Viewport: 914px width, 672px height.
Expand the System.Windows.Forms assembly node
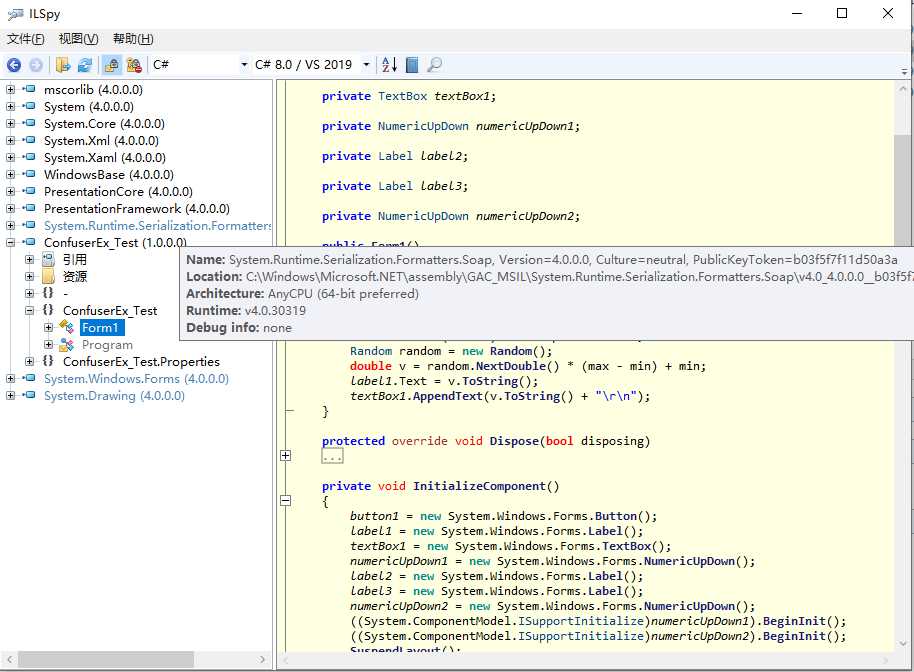(10, 378)
